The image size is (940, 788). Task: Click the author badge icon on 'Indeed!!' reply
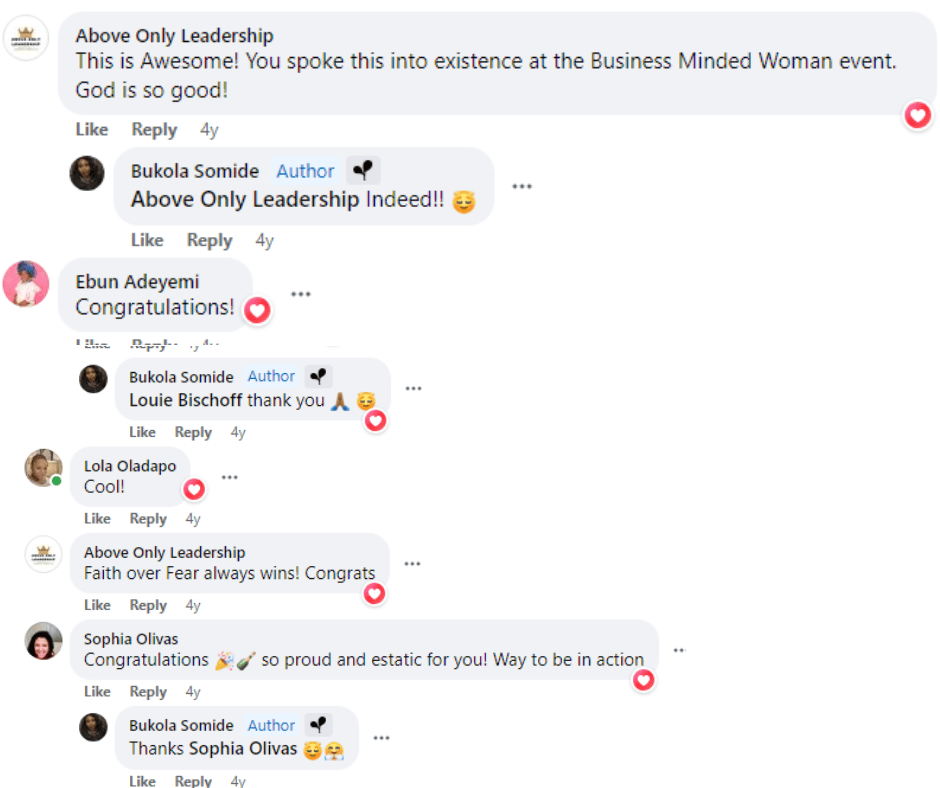pos(363,171)
